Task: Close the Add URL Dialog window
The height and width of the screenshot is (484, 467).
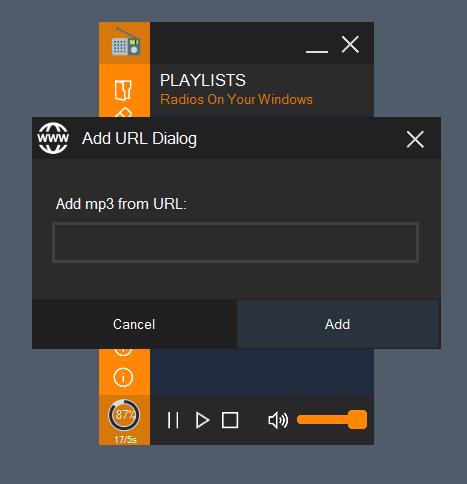Action: click(x=415, y=139)
